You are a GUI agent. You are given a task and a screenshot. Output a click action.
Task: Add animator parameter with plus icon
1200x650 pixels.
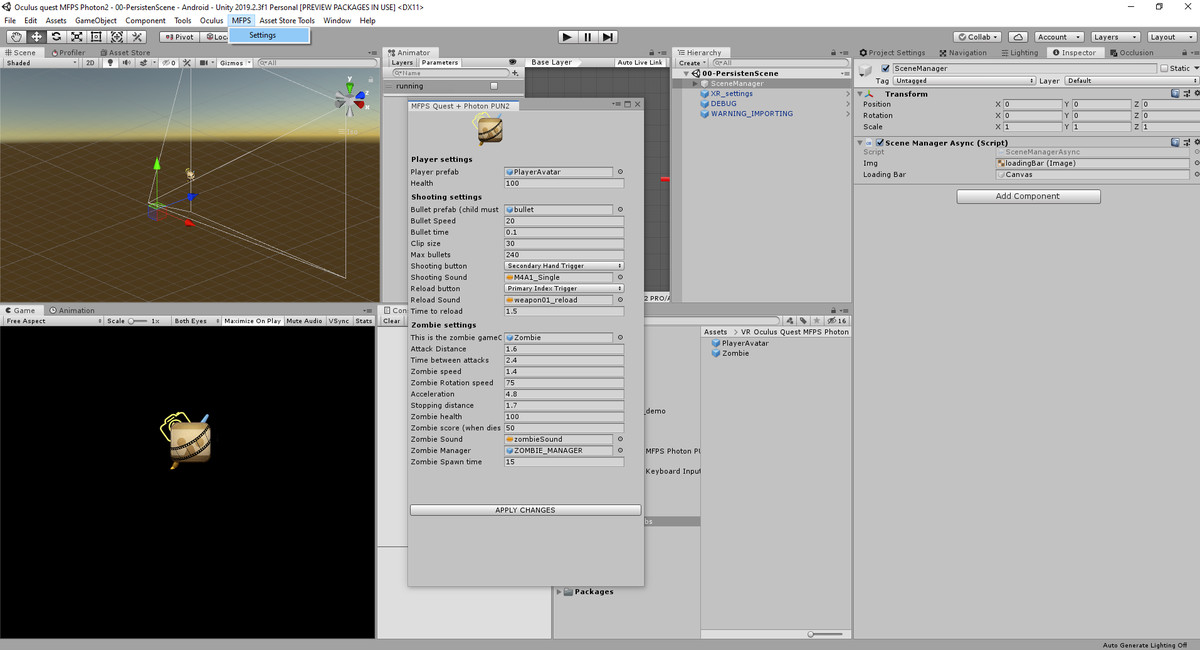[x=515, y=73]
